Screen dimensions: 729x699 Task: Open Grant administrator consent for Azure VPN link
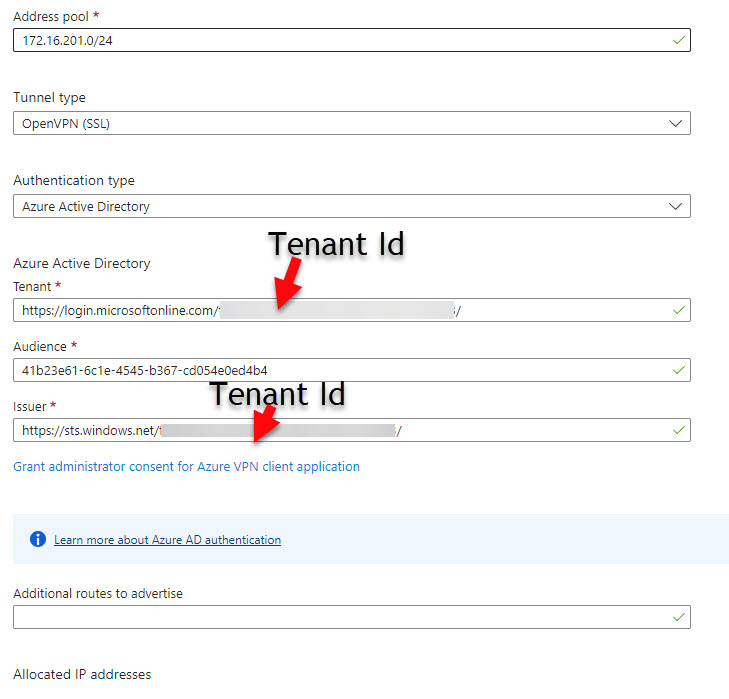(x=186, y=466)
